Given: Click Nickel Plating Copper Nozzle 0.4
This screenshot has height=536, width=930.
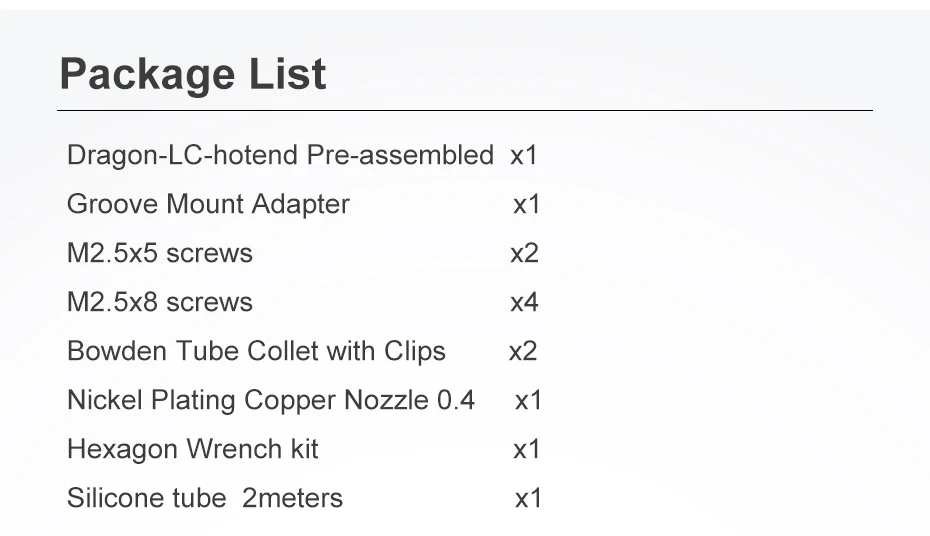Looking at the screenshot, I should (271, 400).
